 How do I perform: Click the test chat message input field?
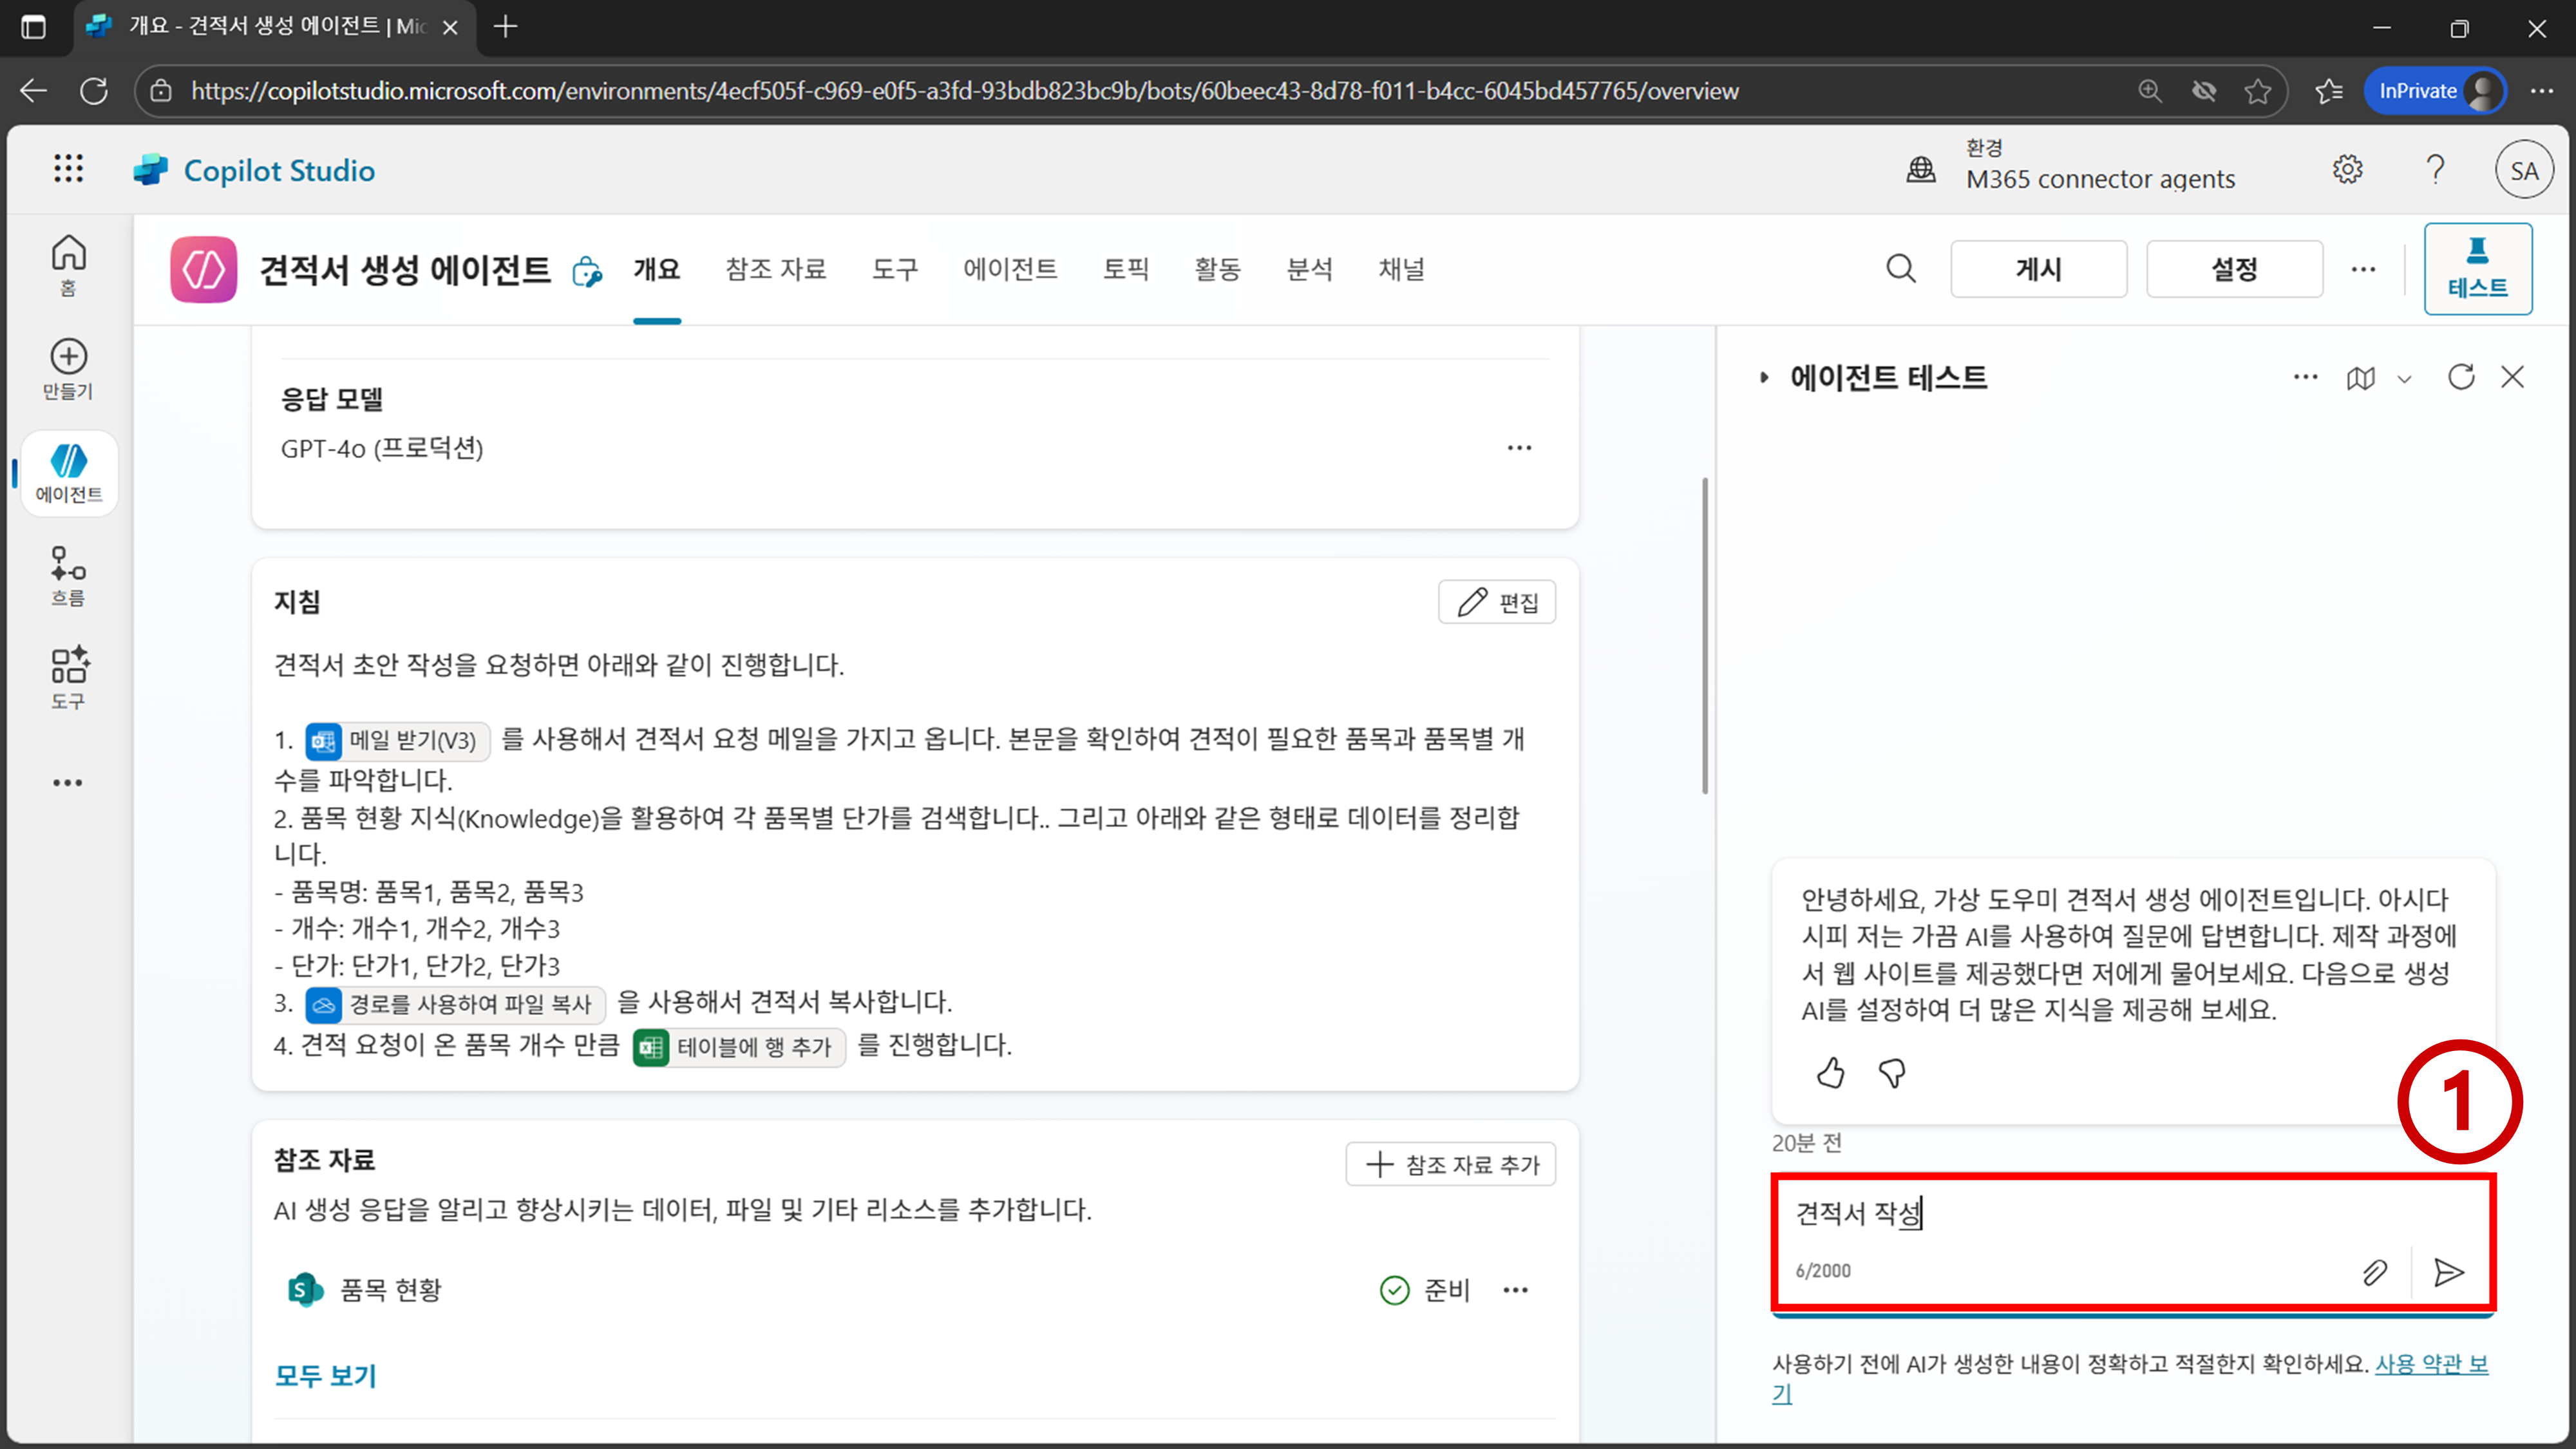click(x=2100, y=1214)
